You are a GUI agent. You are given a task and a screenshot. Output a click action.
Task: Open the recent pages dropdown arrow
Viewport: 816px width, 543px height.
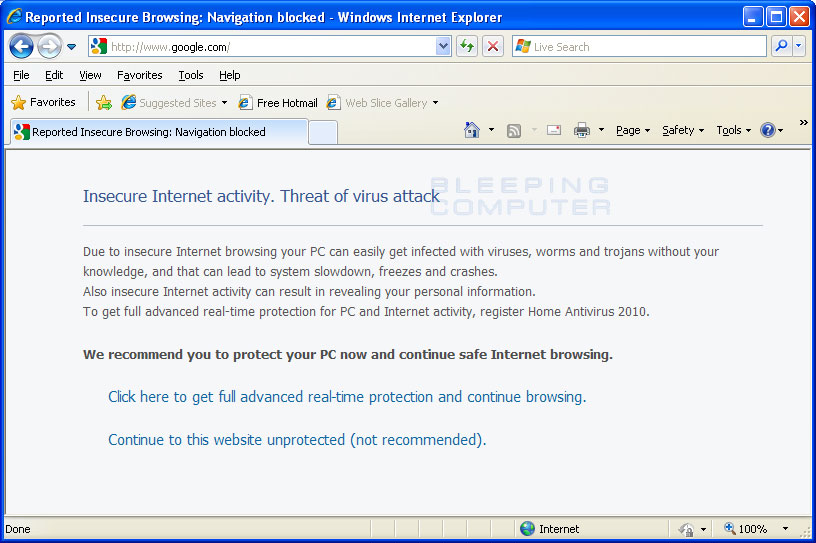[x=72, y=47]
